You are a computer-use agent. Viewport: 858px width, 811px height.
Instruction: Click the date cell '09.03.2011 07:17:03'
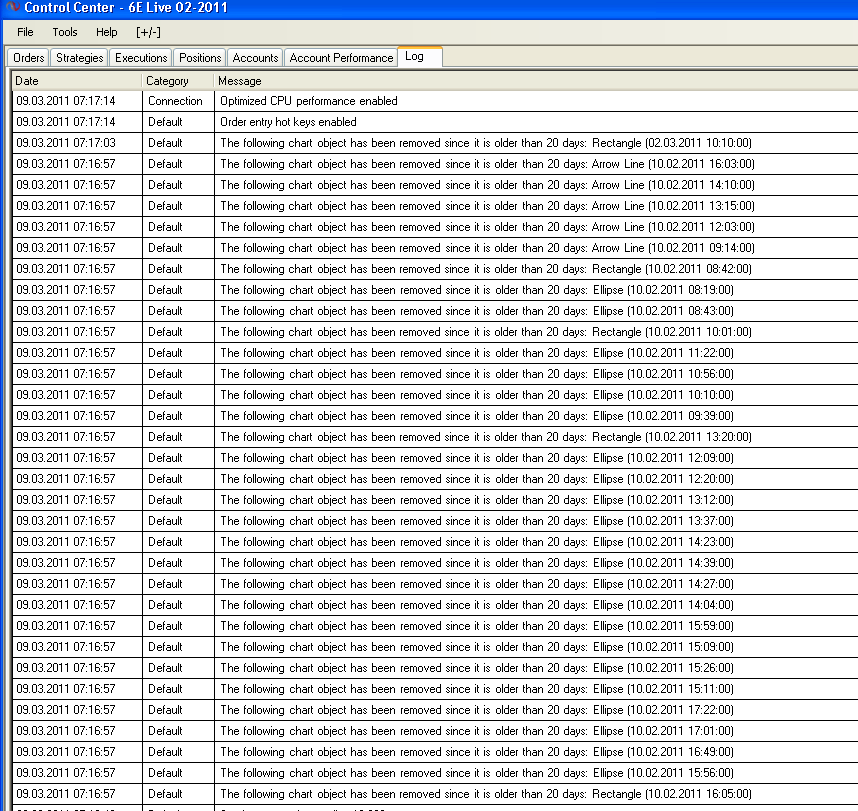tap(77, 143)
